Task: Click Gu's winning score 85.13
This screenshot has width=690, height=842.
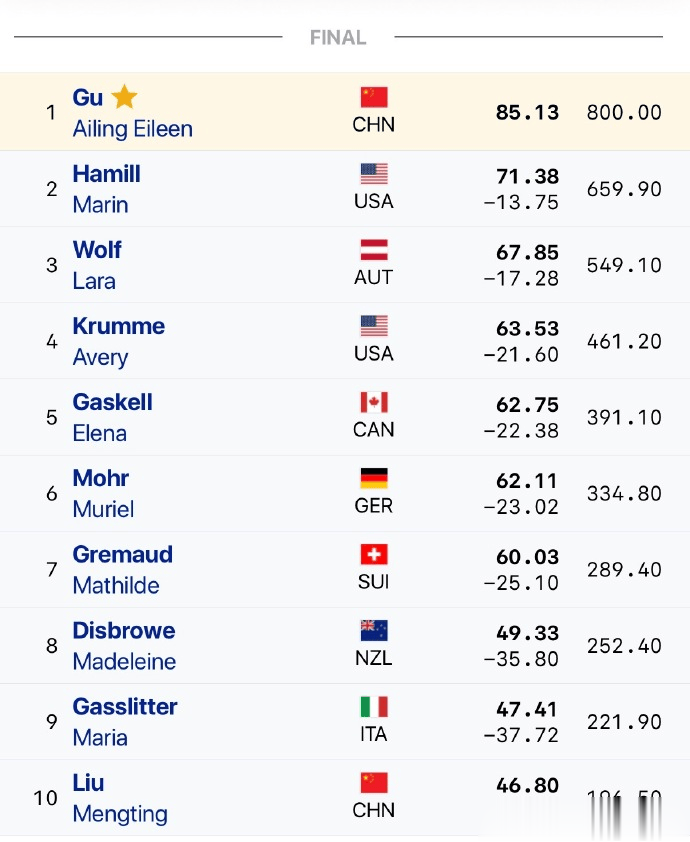Action: pyautogui.click(x=527, y=112)
